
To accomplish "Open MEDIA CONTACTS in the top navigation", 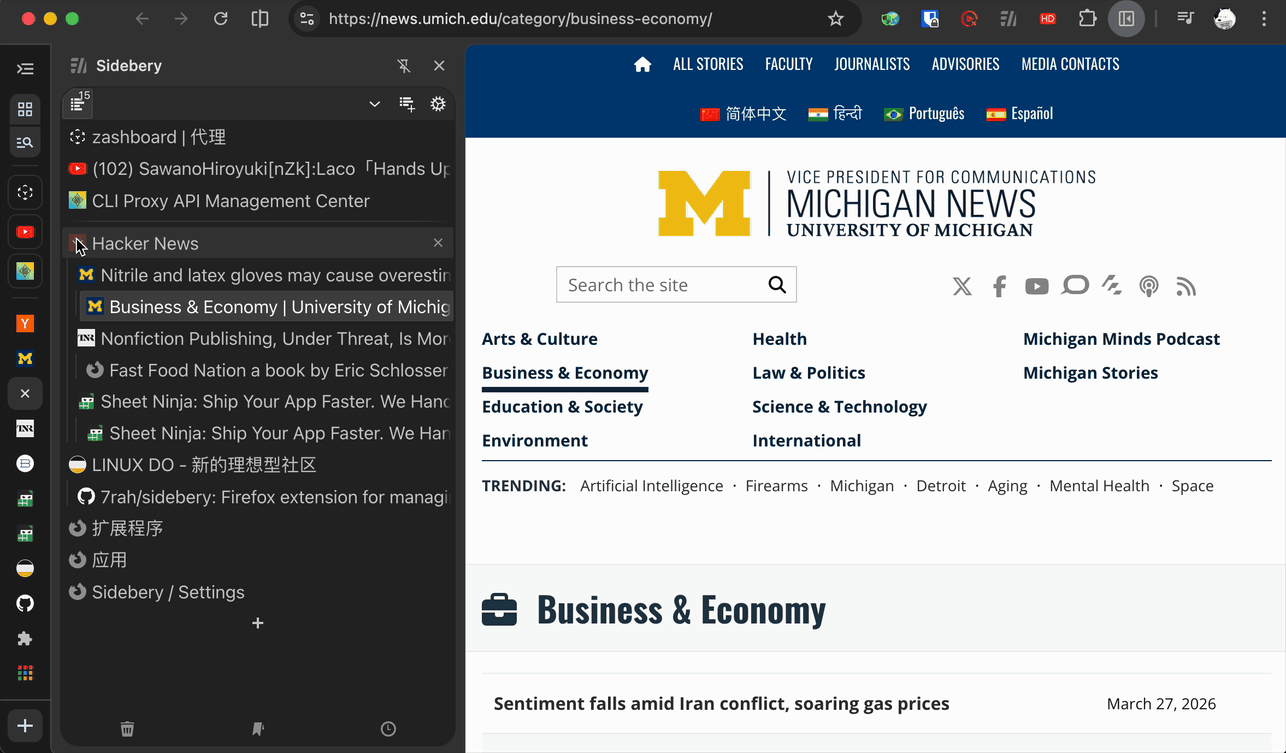I will (1070, 64).
